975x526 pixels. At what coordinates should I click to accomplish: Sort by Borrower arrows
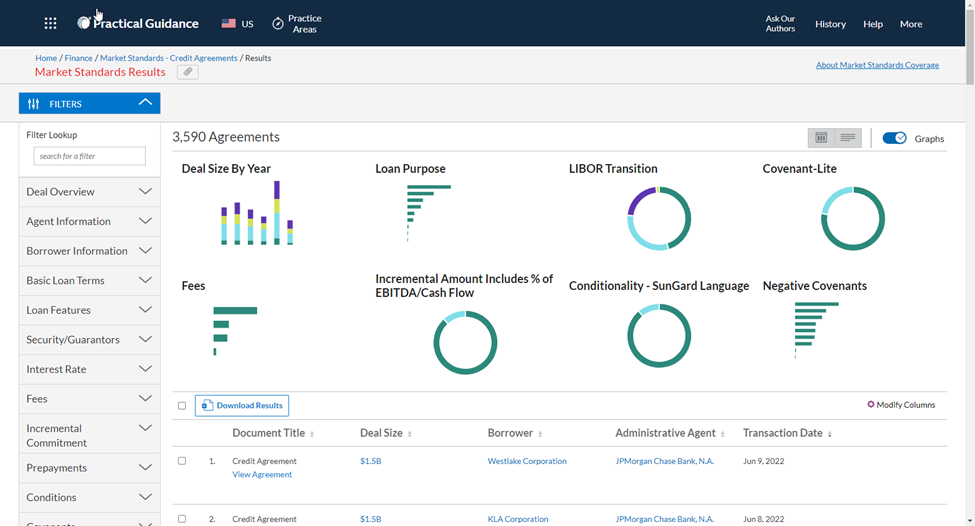click(540, 434)
